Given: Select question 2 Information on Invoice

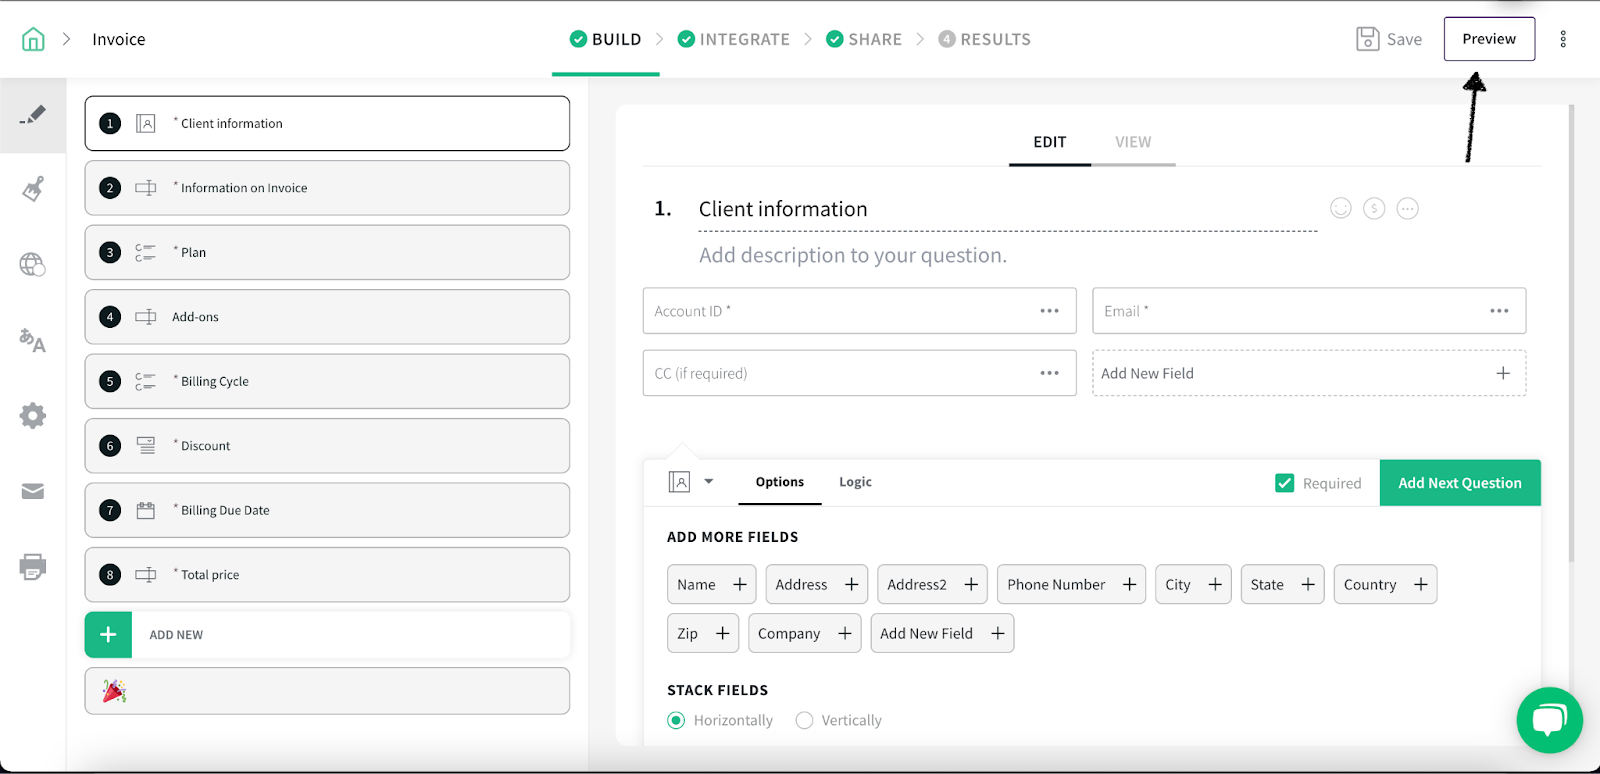Looking at the screenshot, I should [x=327, y=188].
